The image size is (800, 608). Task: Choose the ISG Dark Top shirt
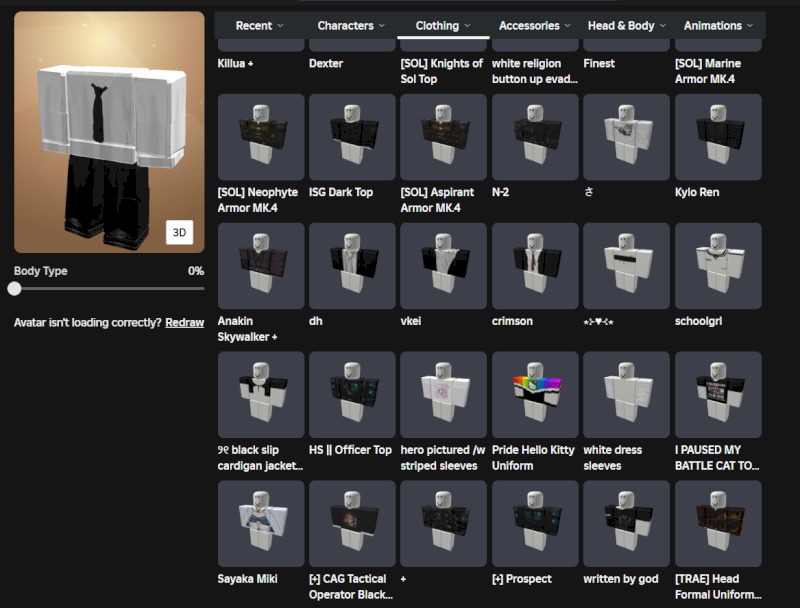[352, 137]
